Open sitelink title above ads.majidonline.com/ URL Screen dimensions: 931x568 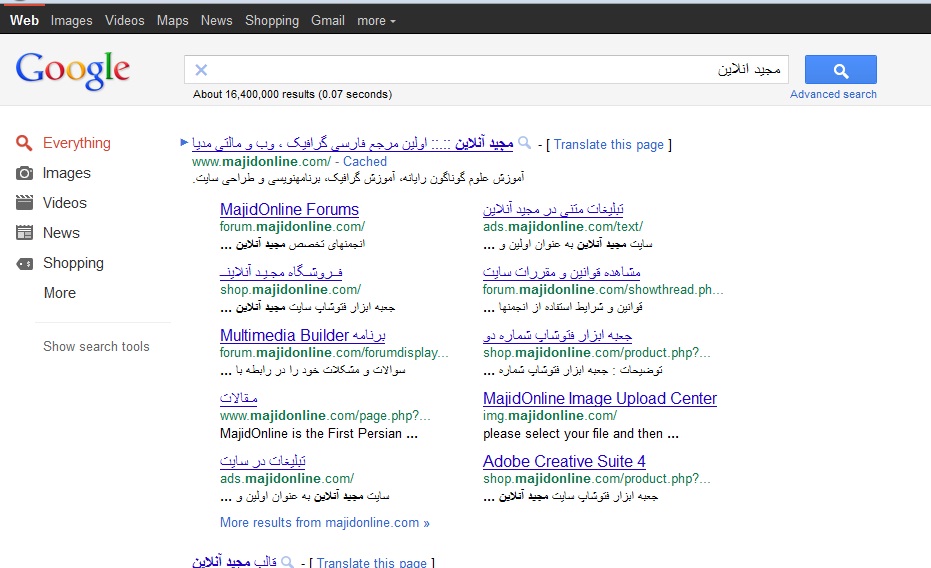point(262,461)
